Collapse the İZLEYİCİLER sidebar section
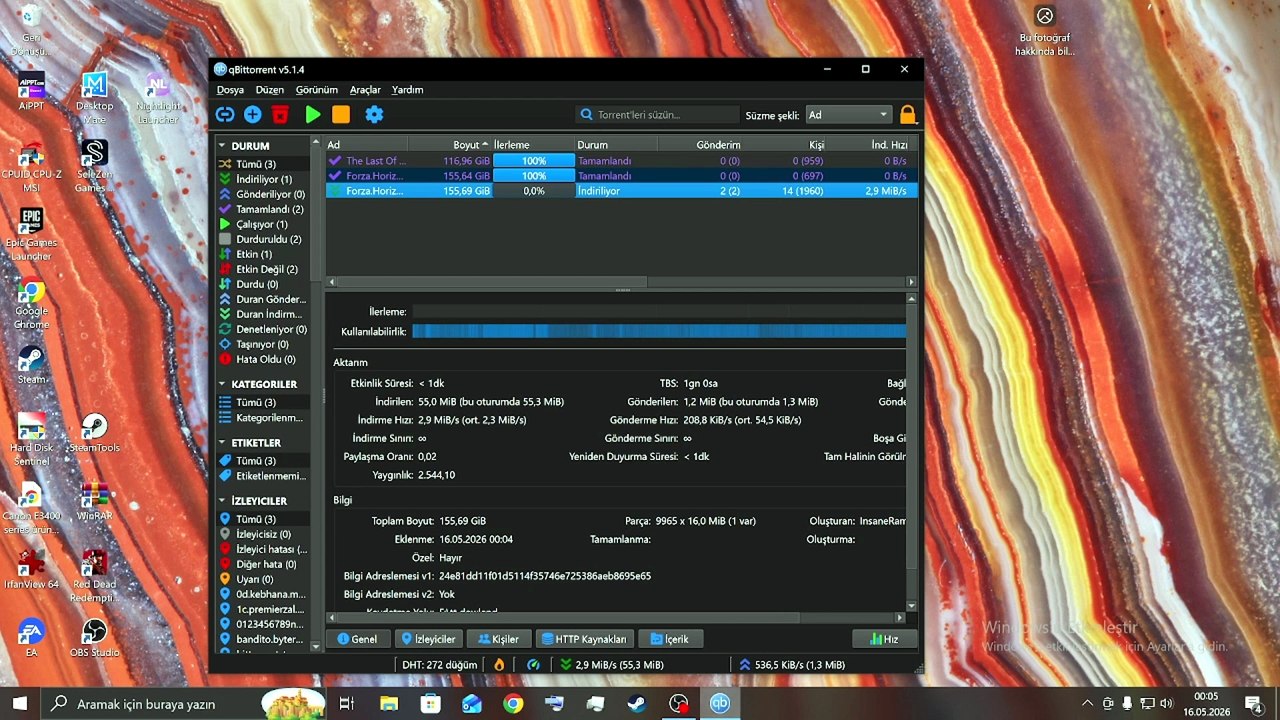1280x720 pixels. pos(222,501)
